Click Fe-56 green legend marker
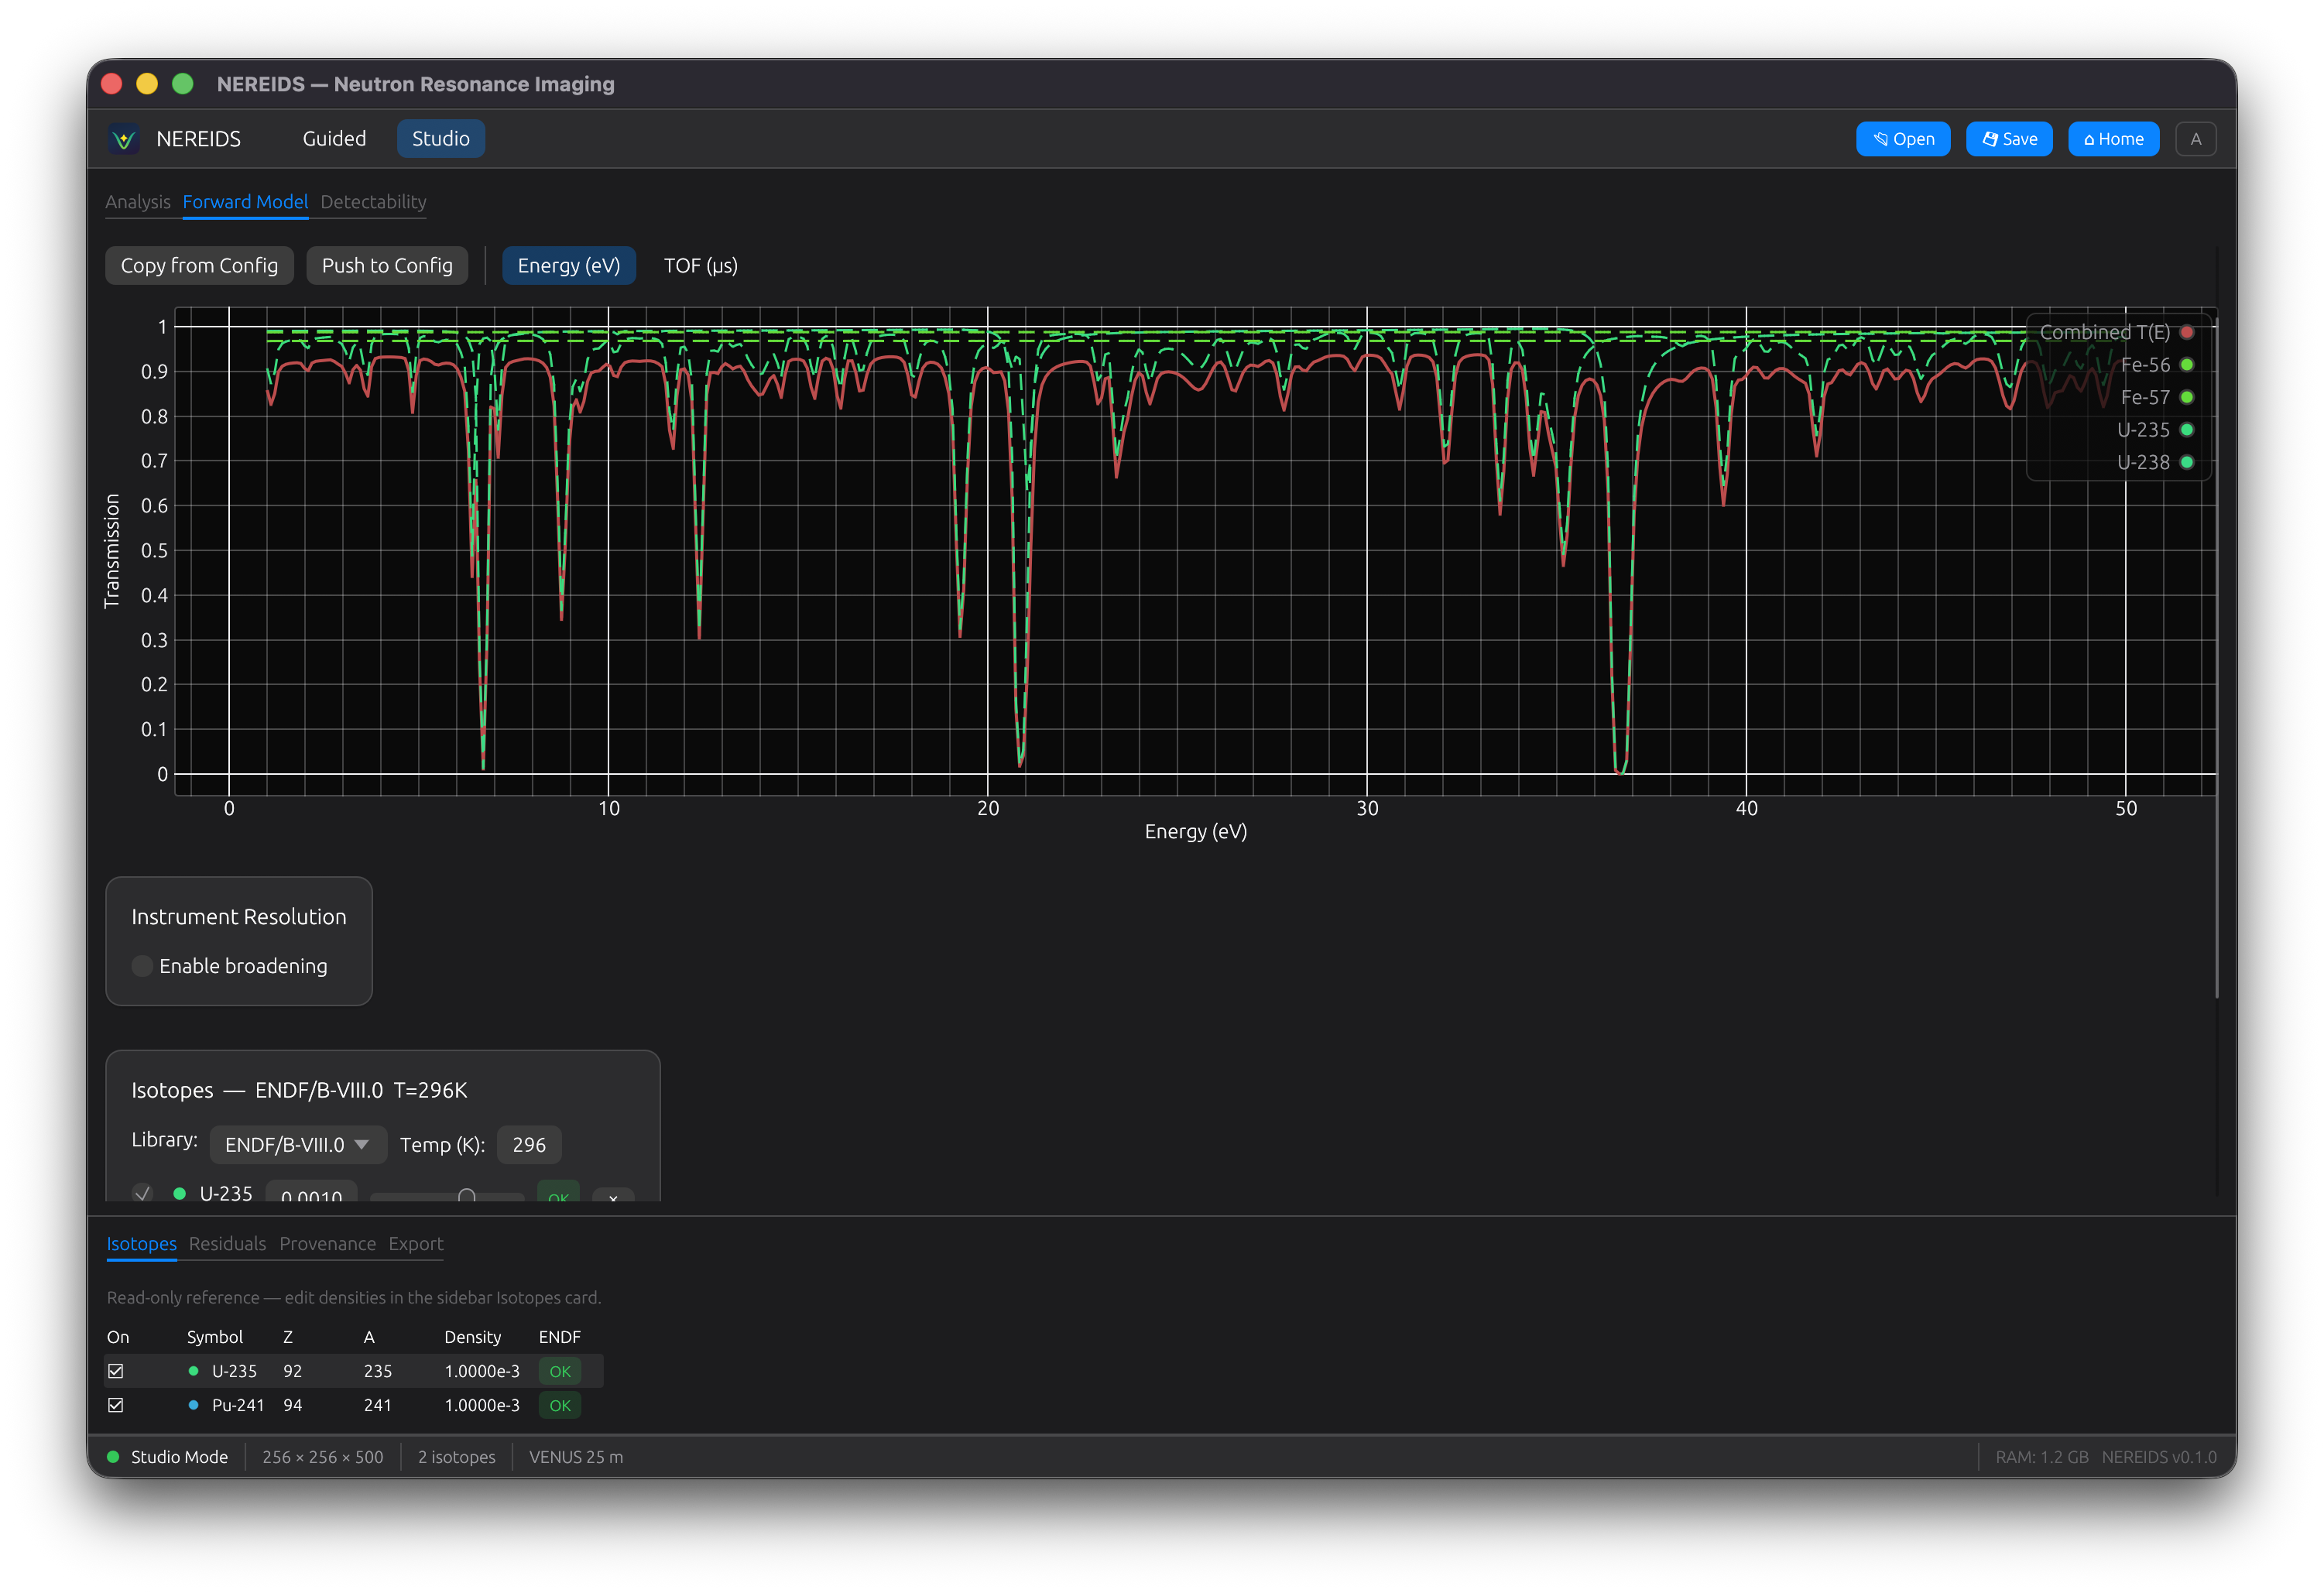 2187,365
